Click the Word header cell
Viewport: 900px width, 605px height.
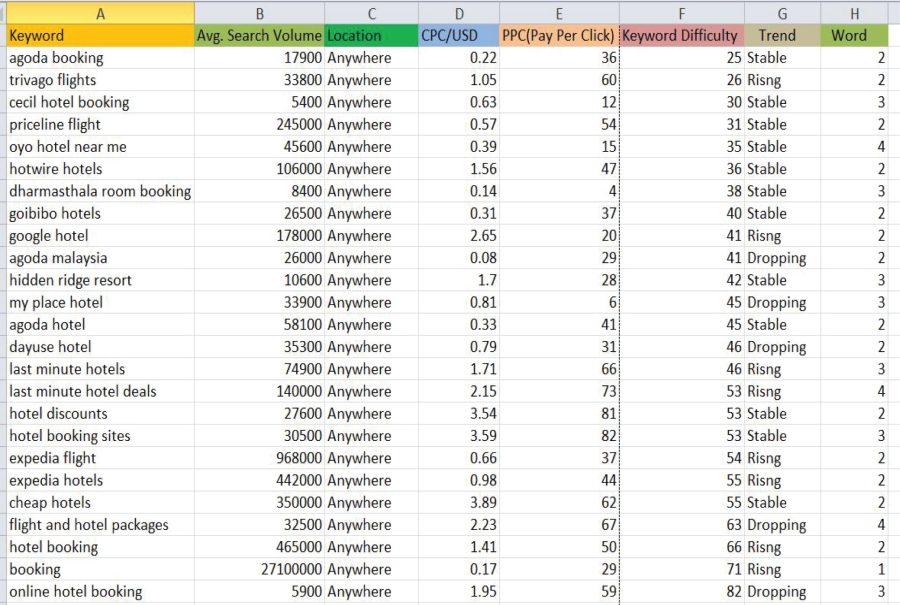click(x=854, y=36)
